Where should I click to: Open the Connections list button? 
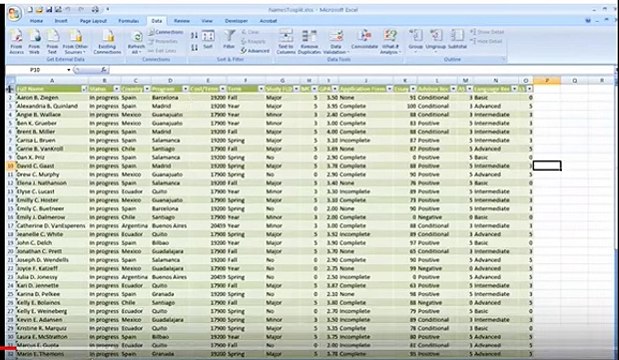pyautogui.click(x=166, y=32)
